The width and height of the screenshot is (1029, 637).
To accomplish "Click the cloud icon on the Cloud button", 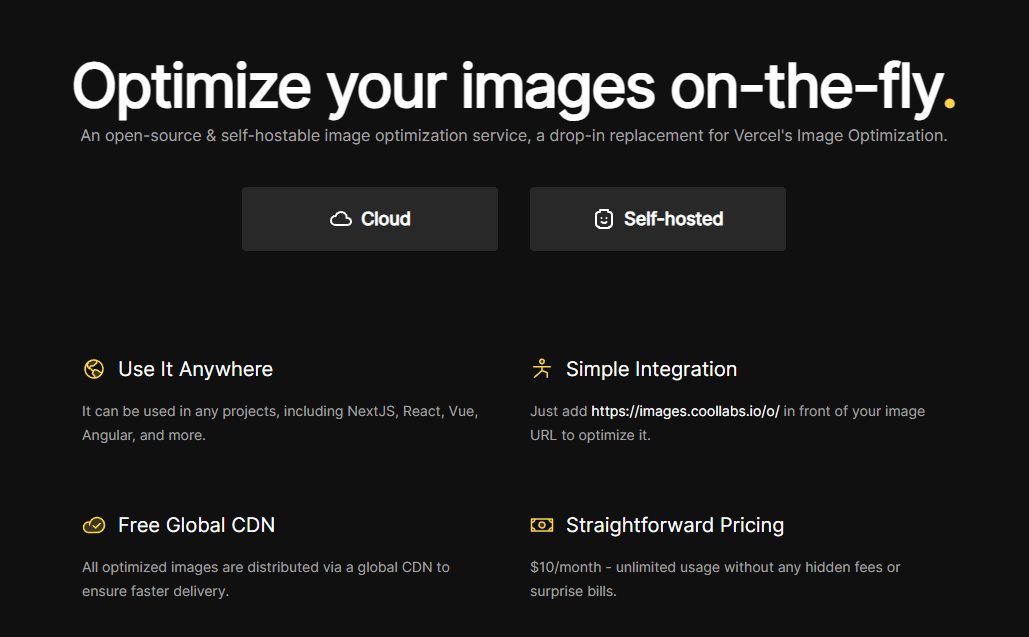I will click(x=340, y=218).
